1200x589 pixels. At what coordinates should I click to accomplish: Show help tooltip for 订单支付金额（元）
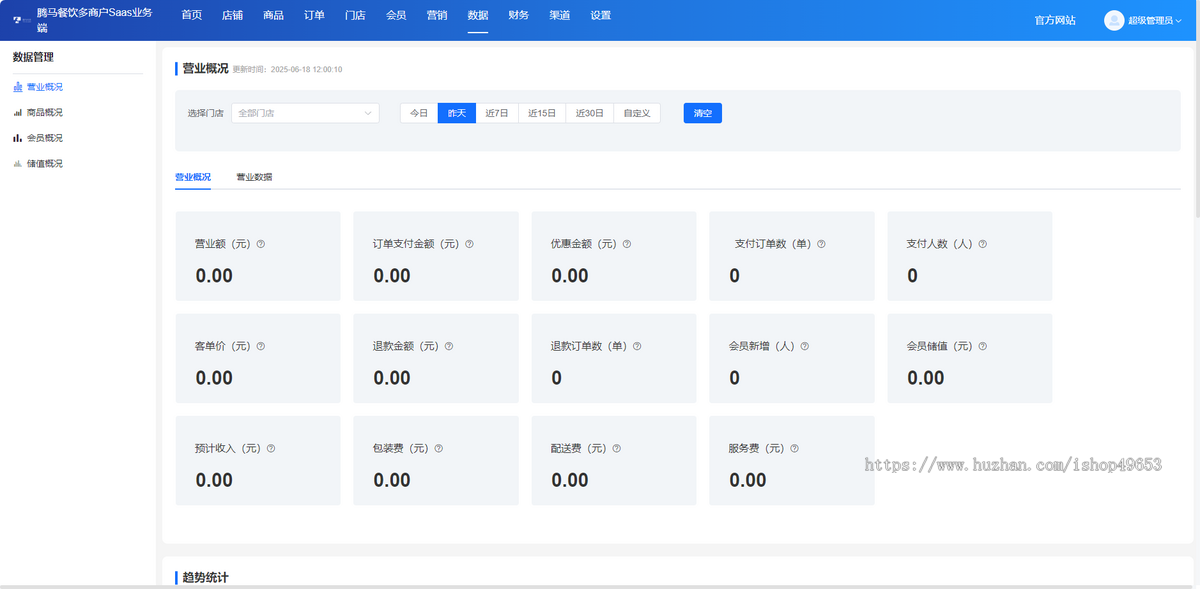click(469, 244)
